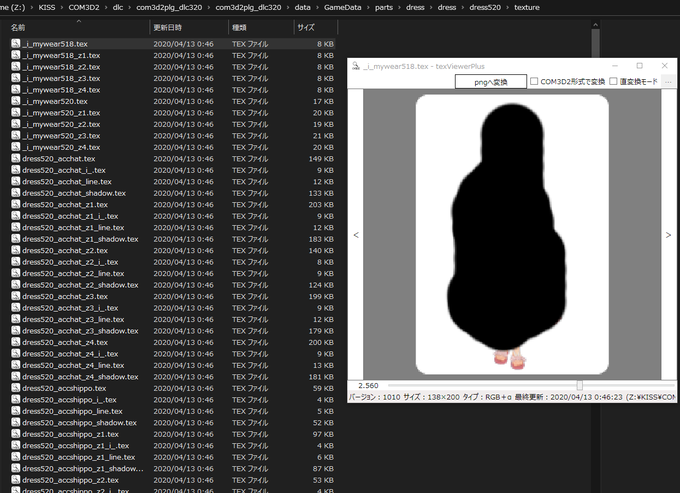Click the file icon of dress520_acchat_z4_shadow.tex
The height and width of the screenshot is (493, 680).
tap(16, 376)
